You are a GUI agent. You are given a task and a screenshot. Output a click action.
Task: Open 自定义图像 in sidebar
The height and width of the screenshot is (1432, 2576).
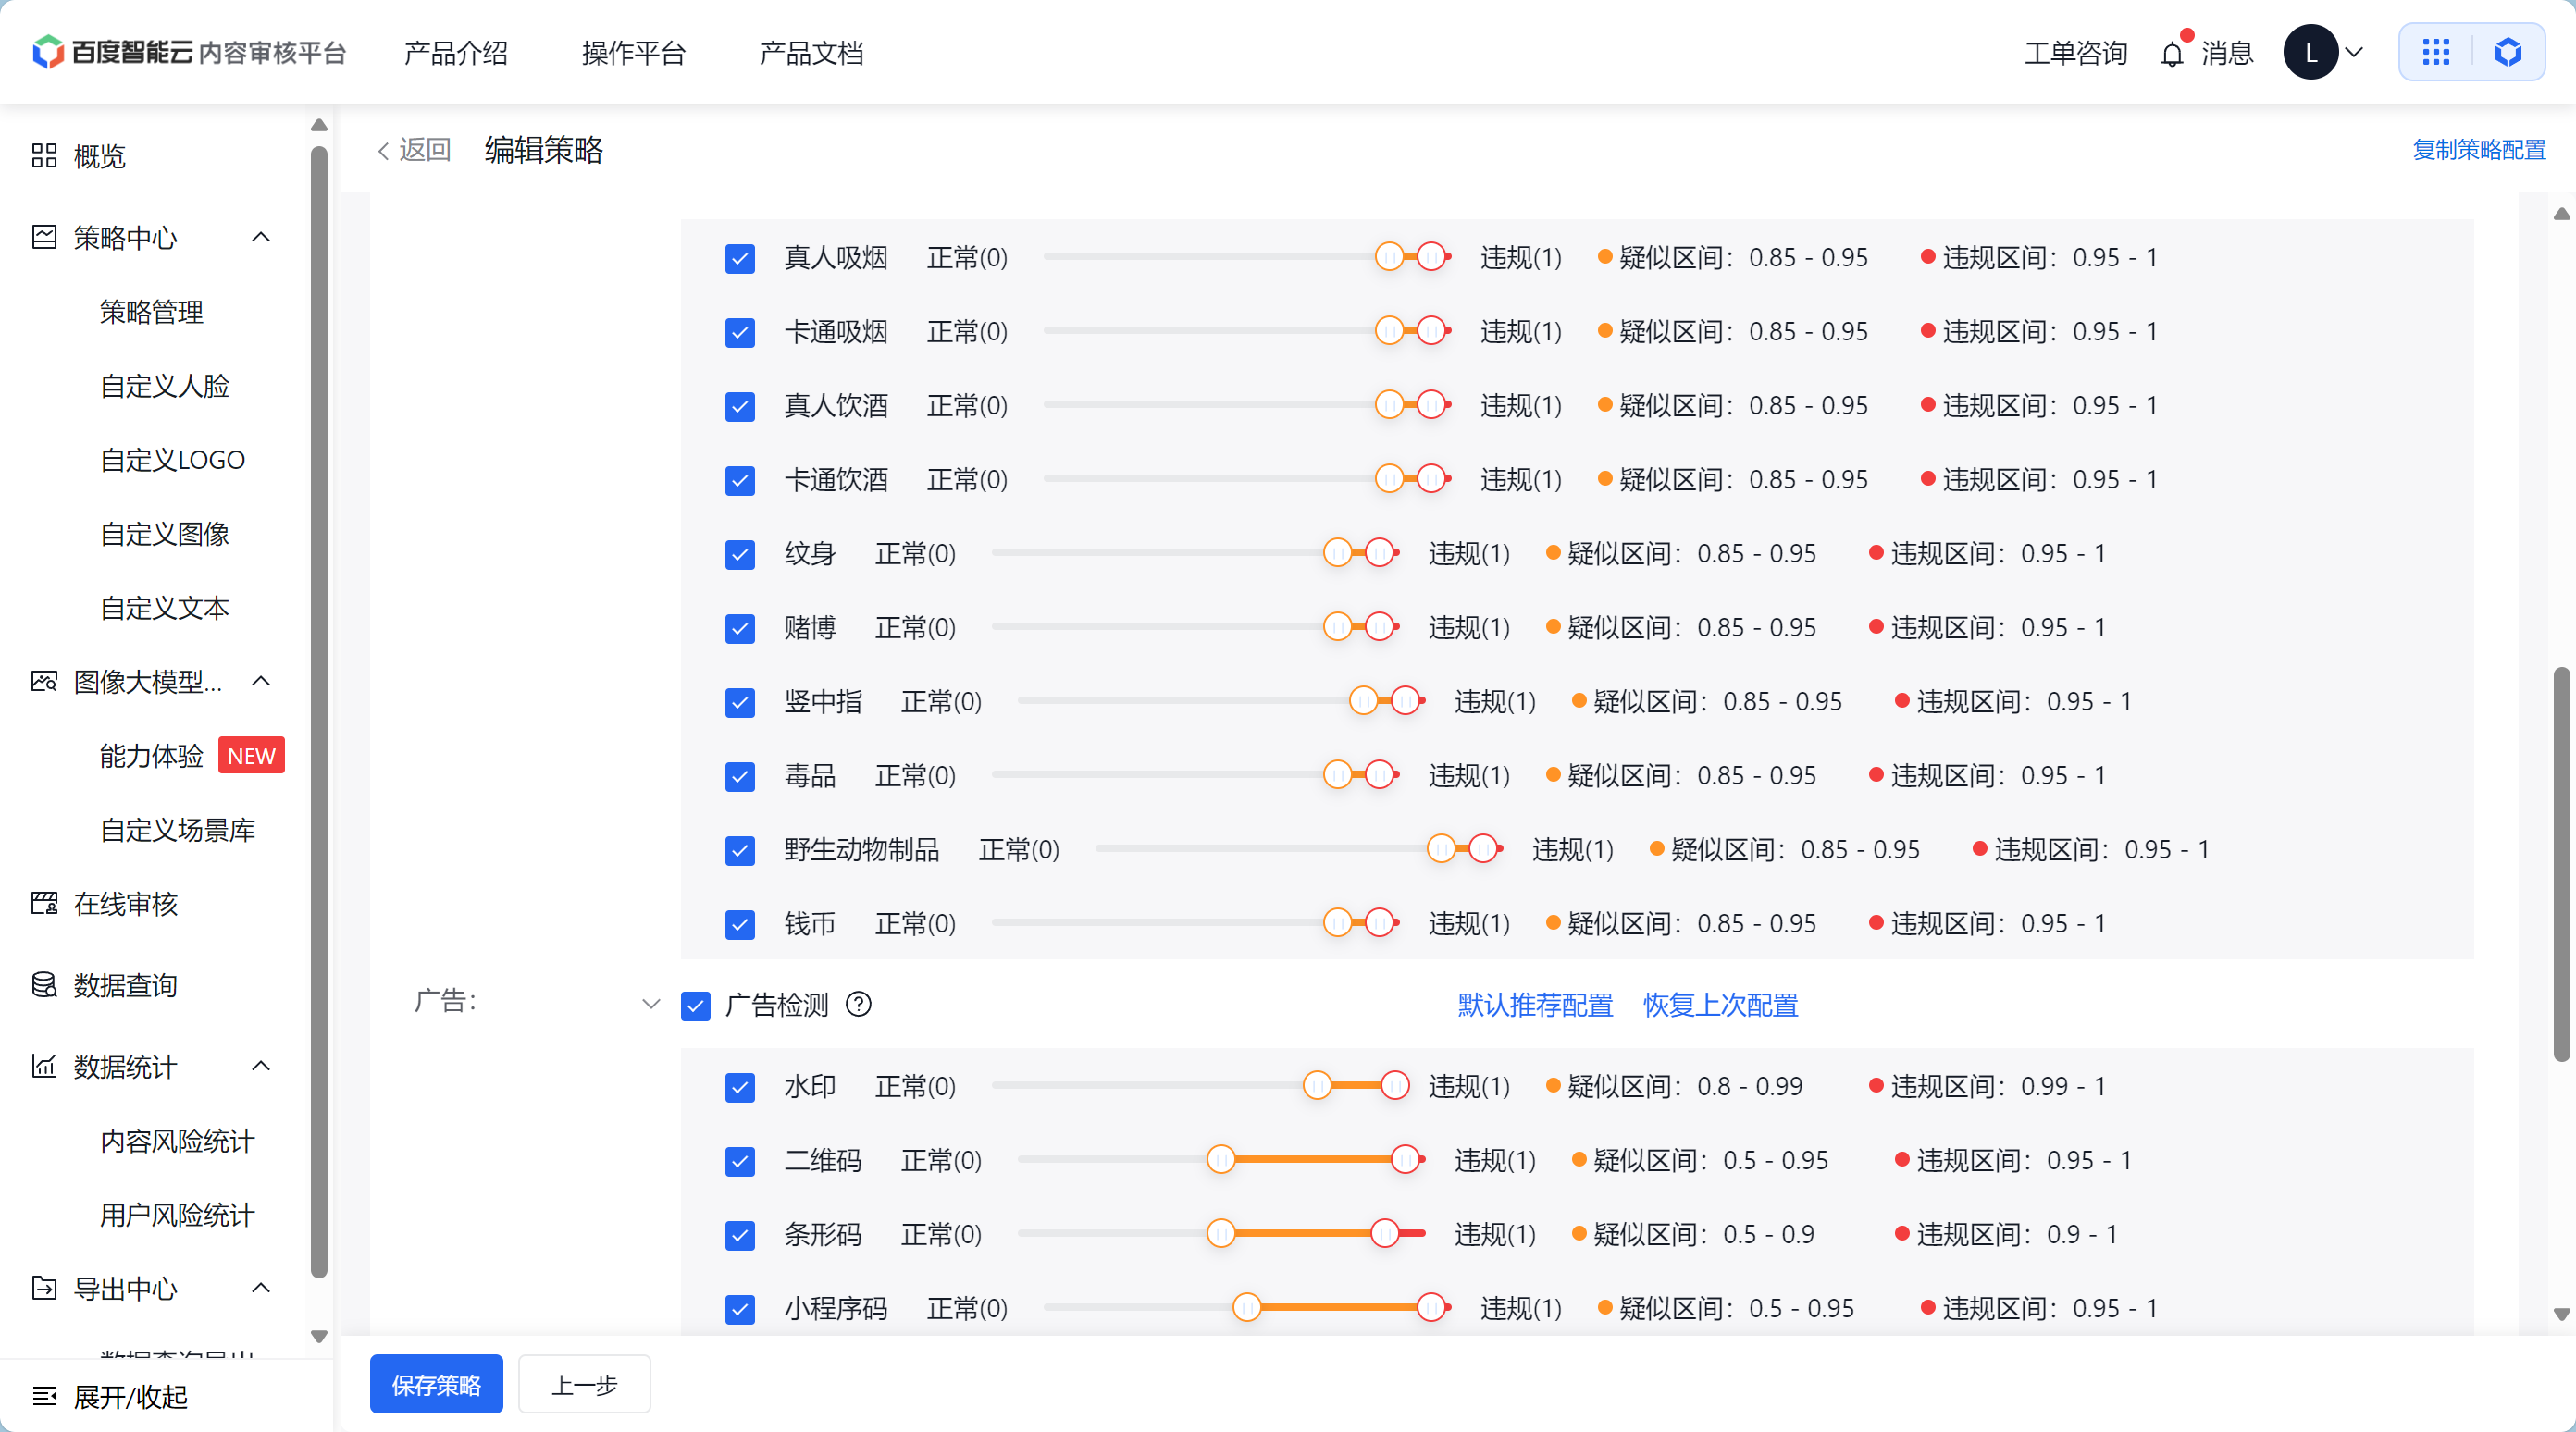coord(165,534)
